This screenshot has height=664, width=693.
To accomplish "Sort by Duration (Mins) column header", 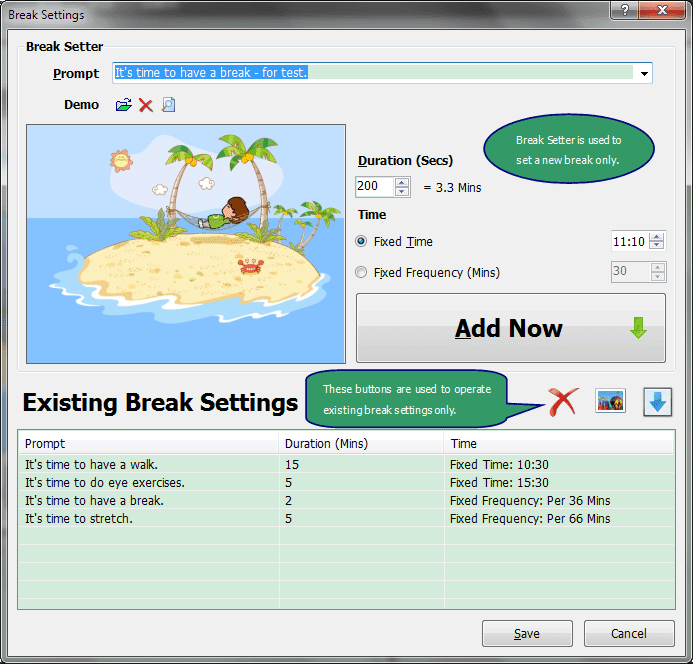I will coord(361,443).
